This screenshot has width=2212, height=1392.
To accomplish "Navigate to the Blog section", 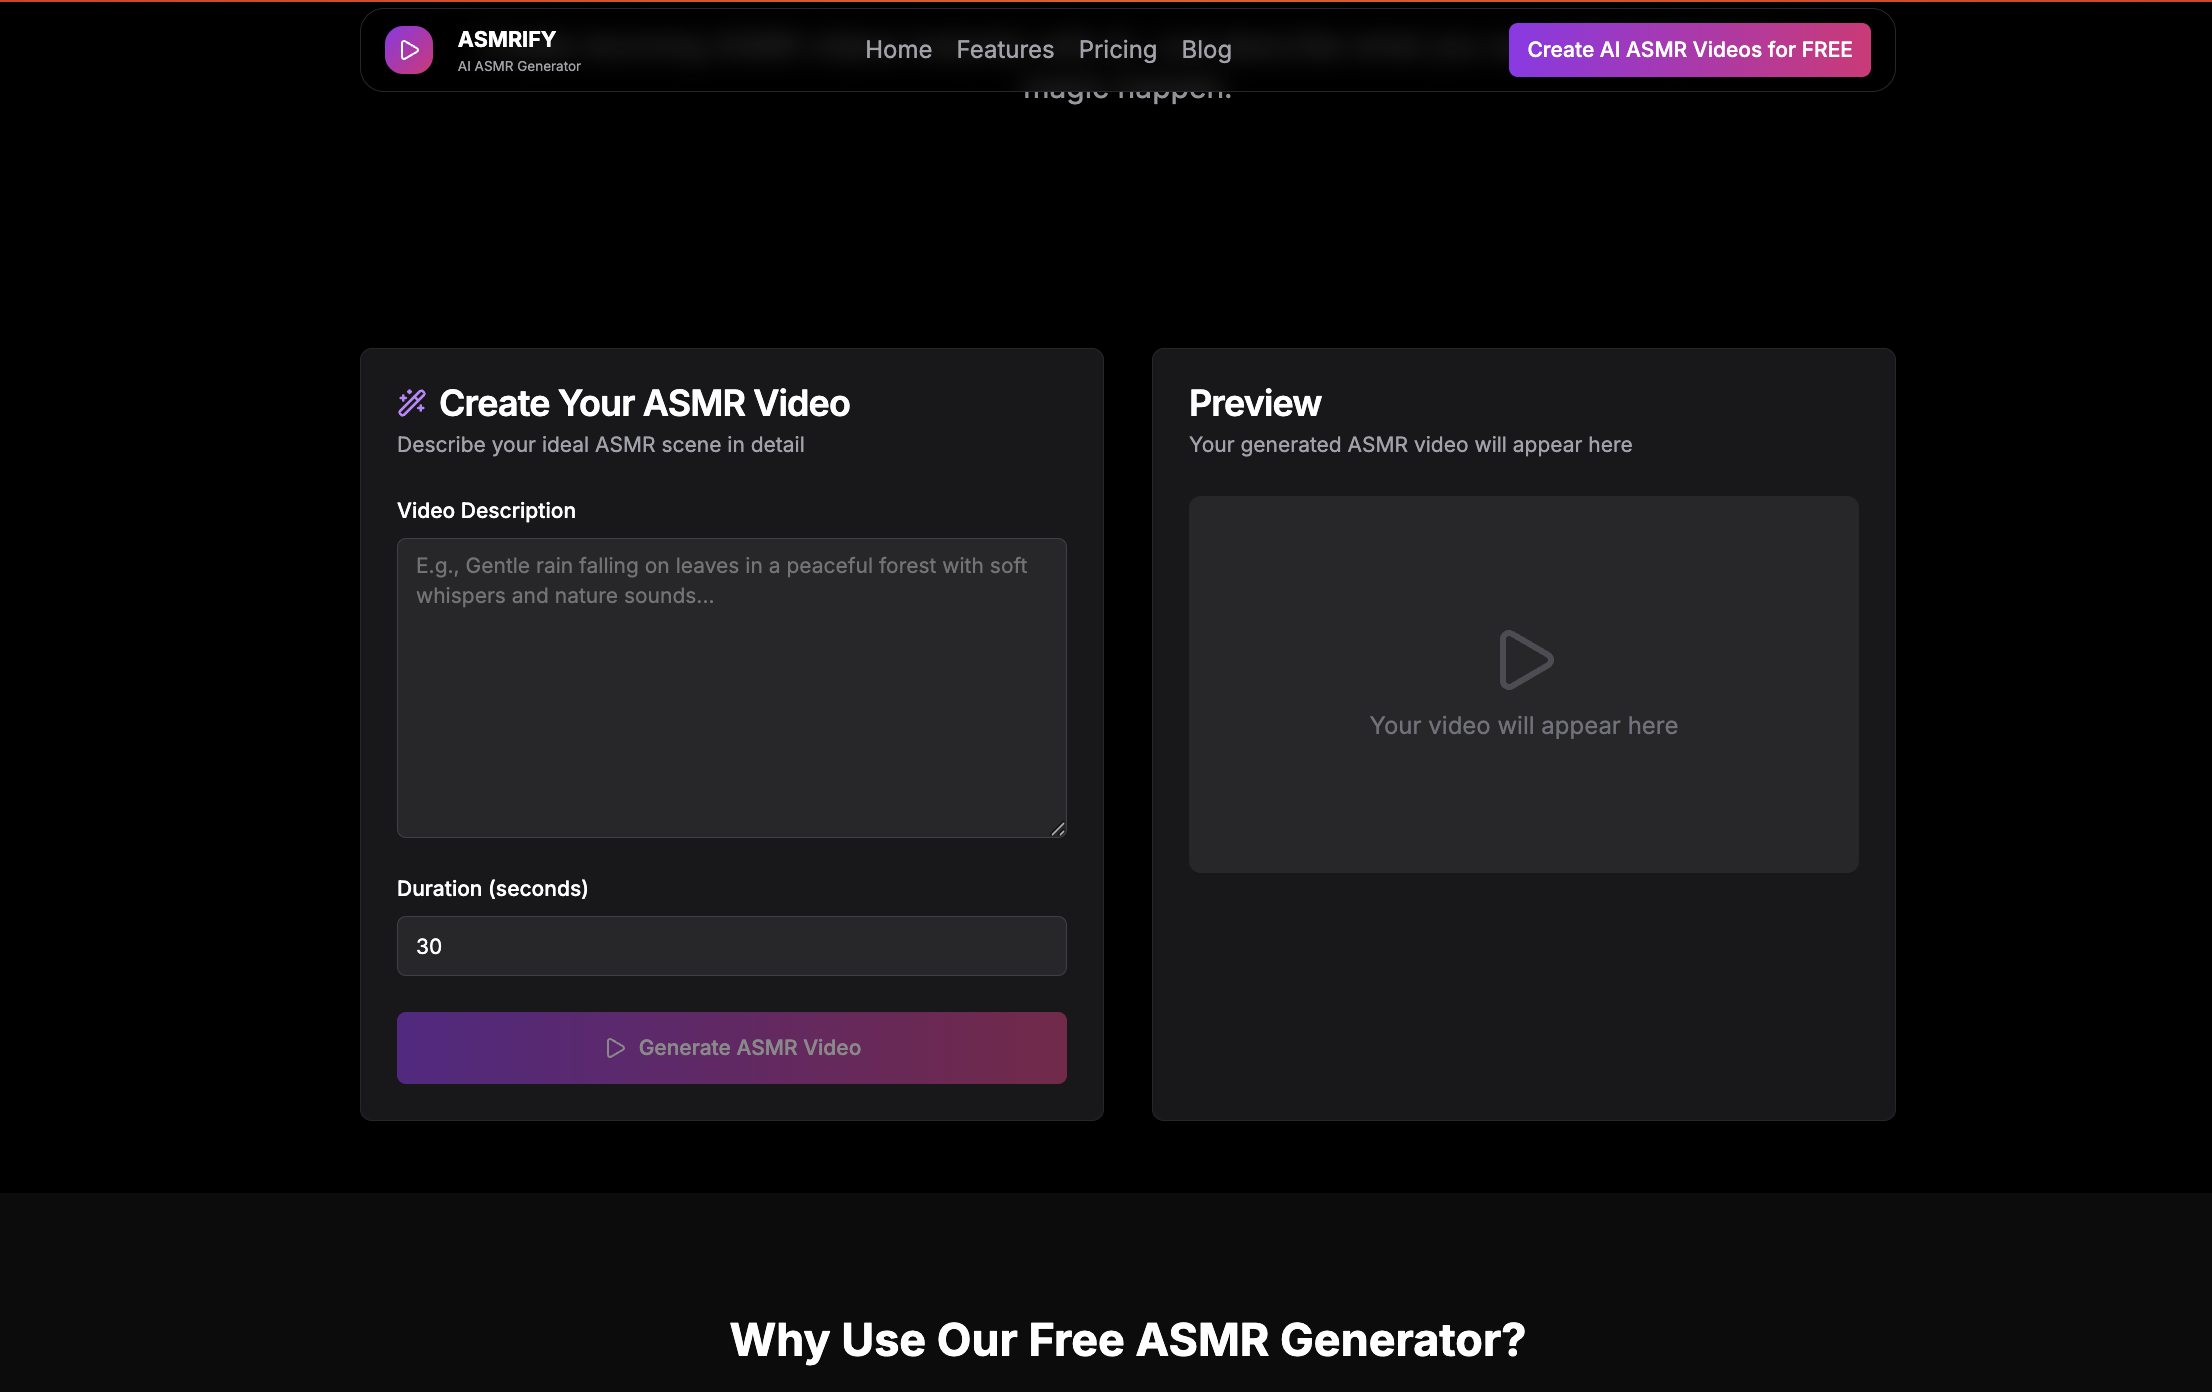I will click(x=1205, y=49).
